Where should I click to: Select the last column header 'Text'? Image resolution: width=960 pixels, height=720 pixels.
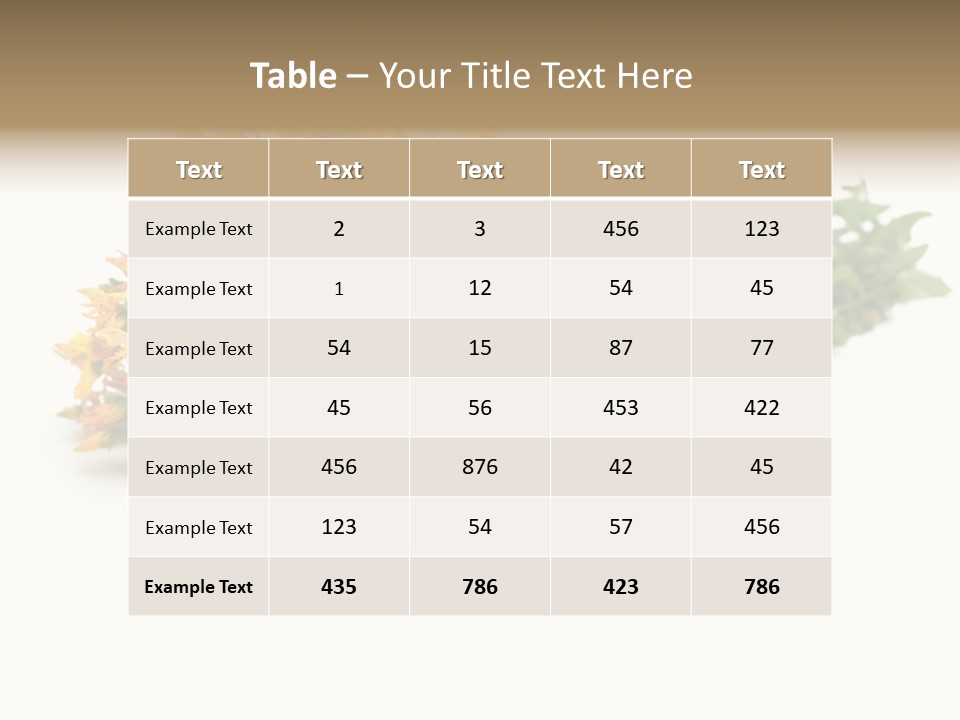point(762,168)
